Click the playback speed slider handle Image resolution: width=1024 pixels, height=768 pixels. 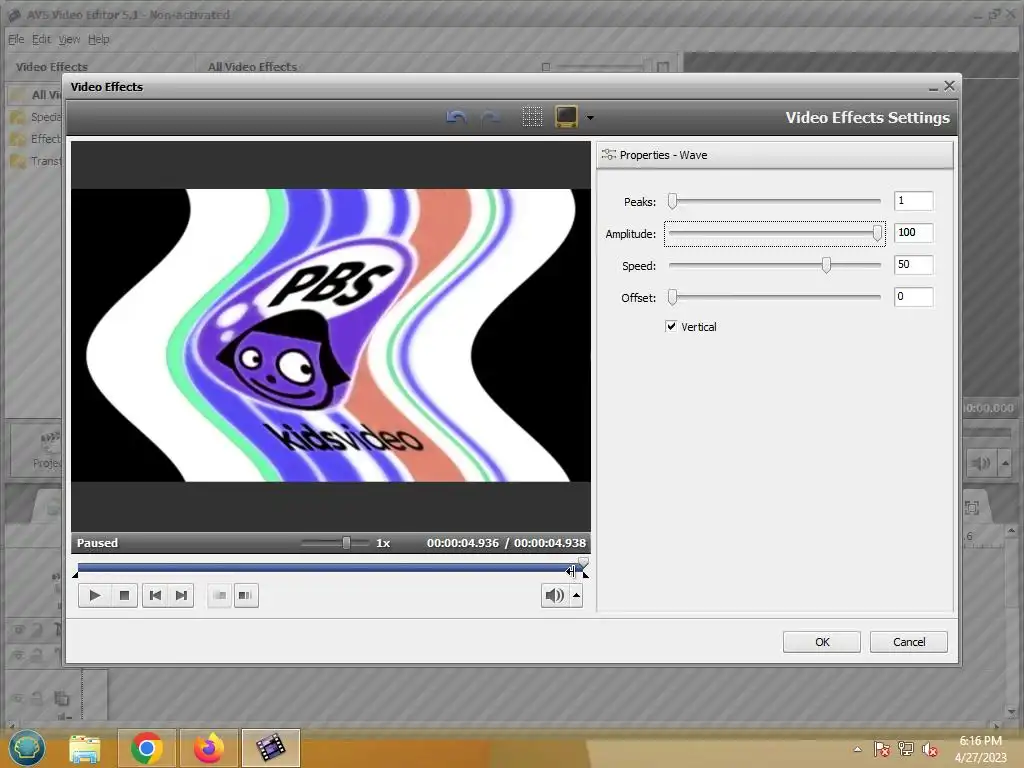click(346, 543)
